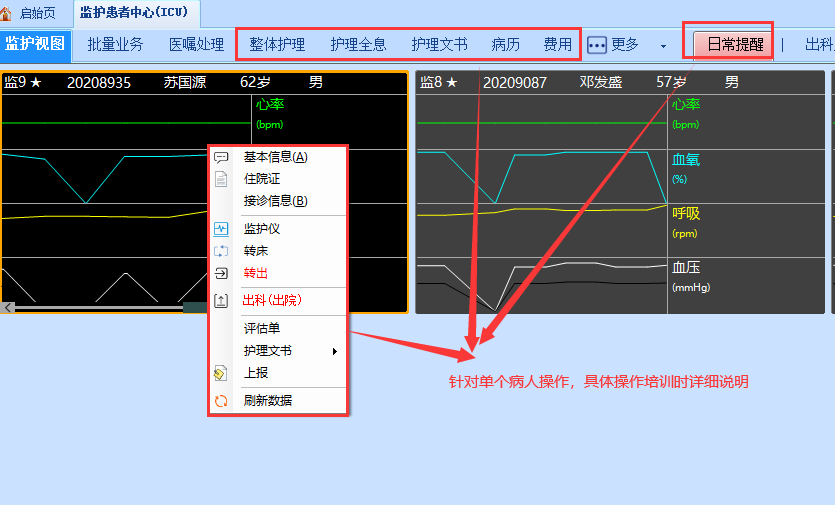Click the exit arrow icon beside 转出
The width and height of the screenshot is (835, 505).
221,273
